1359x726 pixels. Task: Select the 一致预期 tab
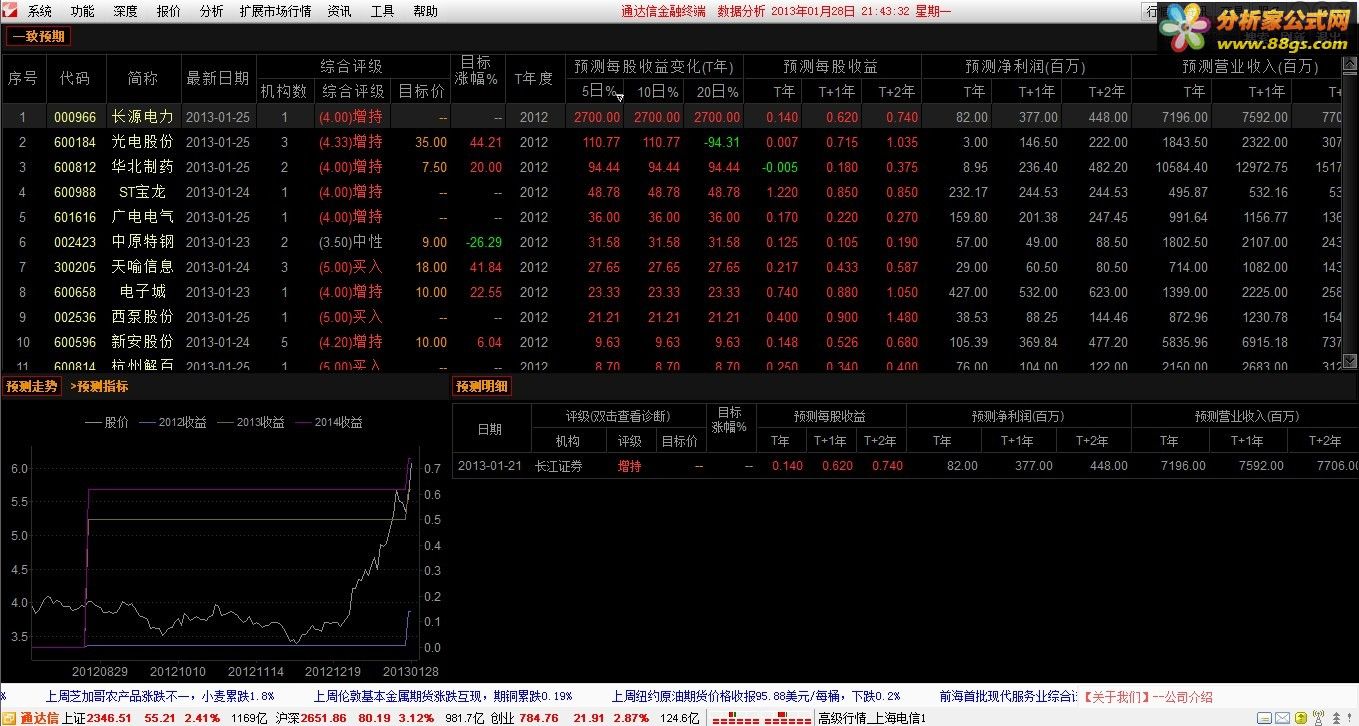point(39,37)
